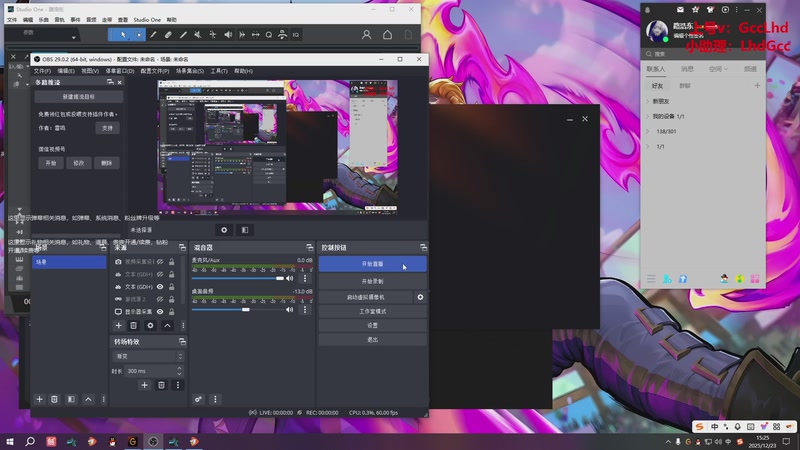The height and width of the screenshot is (450, 800).
Task: Open the QQ main menu hamburger icon
Action: (651, 279)
